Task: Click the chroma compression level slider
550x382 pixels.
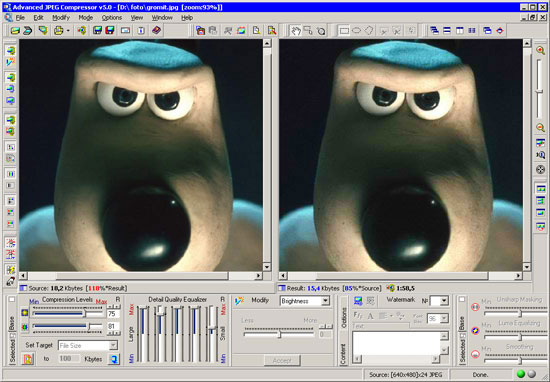Action: (x=67, y=327)
